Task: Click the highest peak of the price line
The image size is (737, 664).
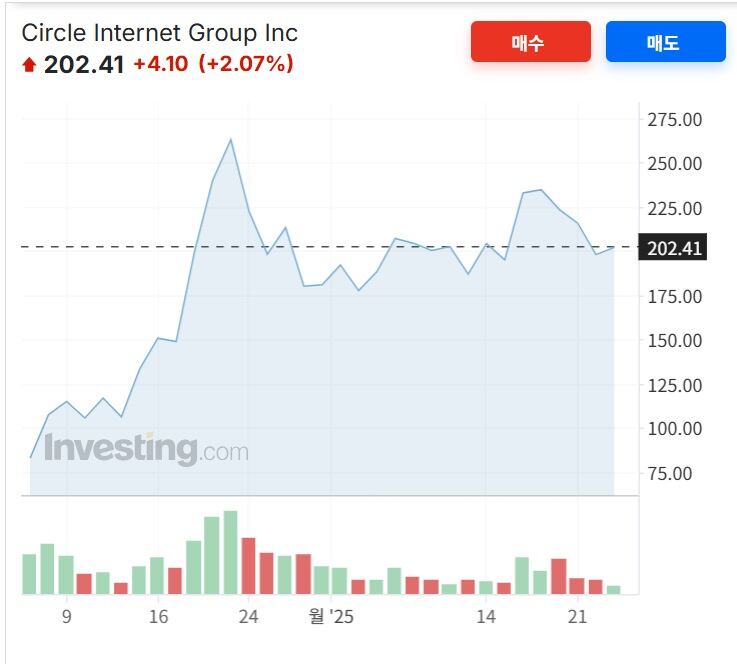Action: click(x=231, y=140)
